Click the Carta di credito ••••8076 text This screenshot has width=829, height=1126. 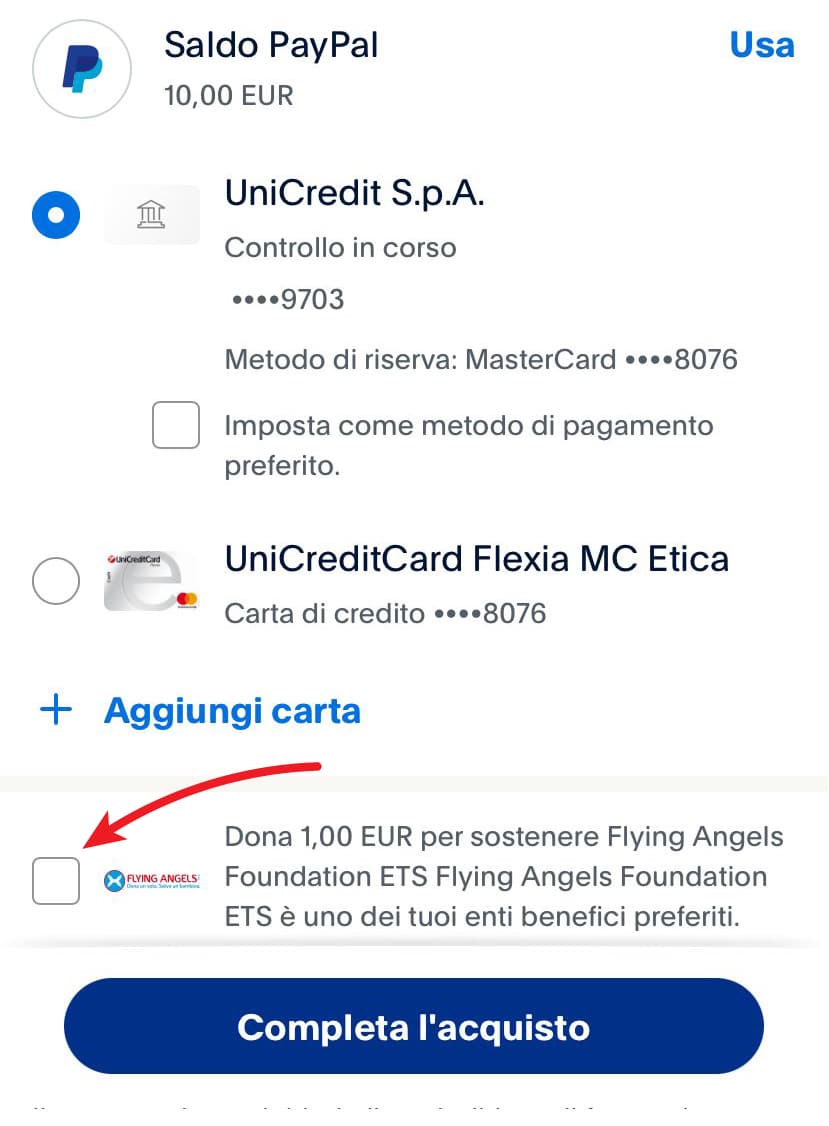click(x=385, y=613)
